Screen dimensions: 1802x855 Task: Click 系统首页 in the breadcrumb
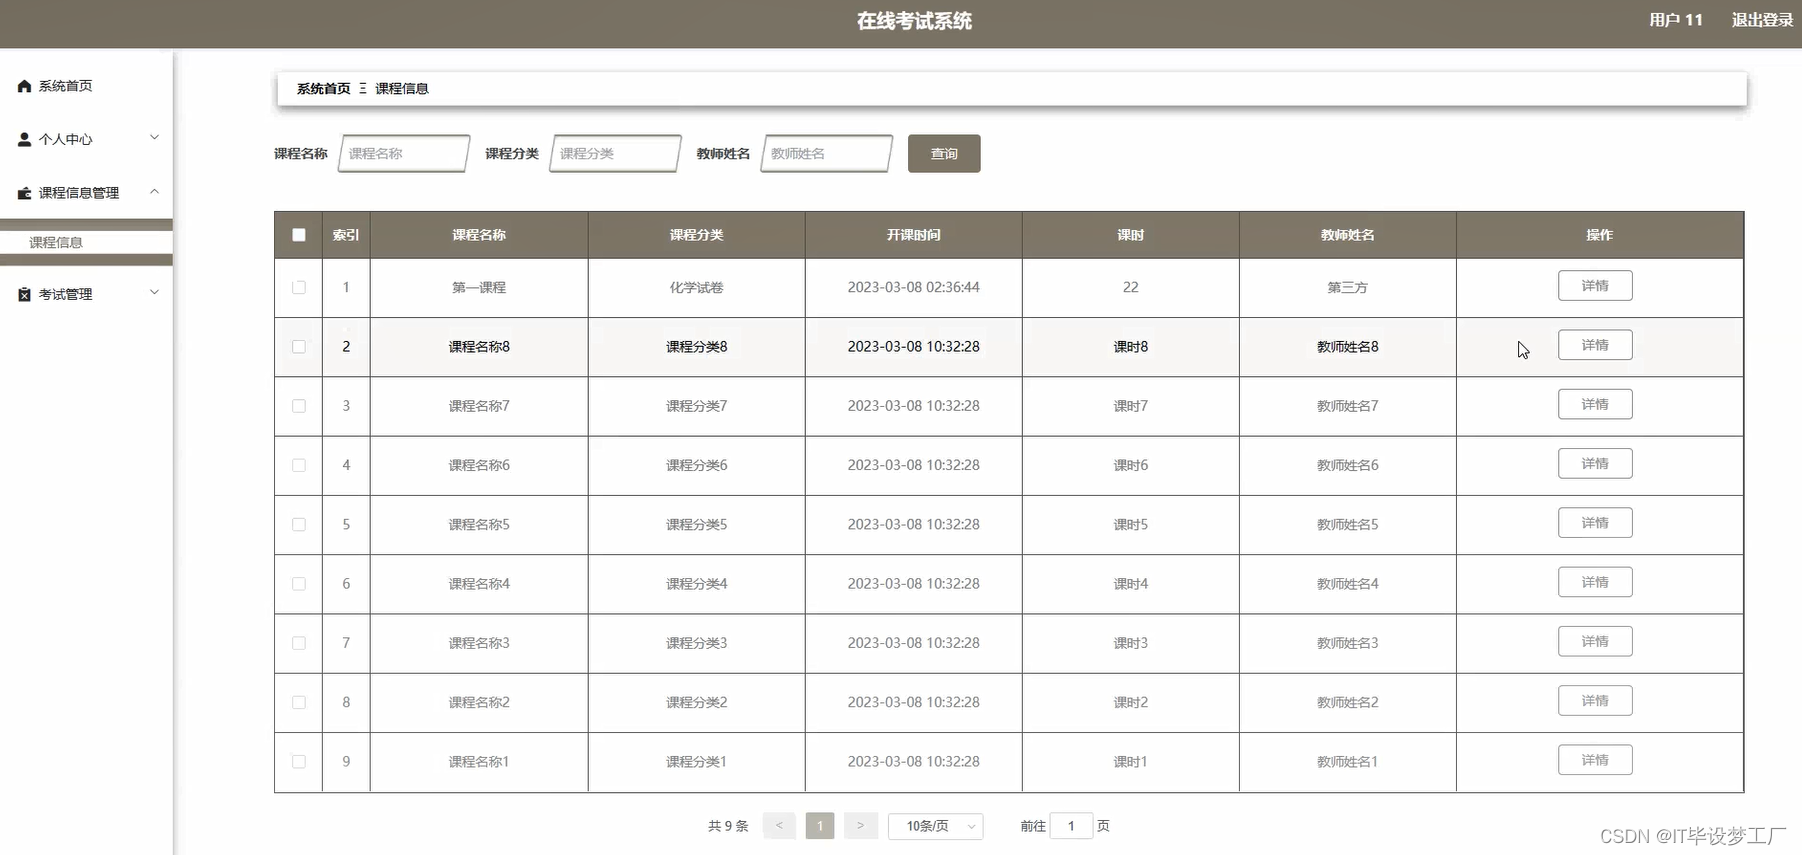[x=324, y=89]
